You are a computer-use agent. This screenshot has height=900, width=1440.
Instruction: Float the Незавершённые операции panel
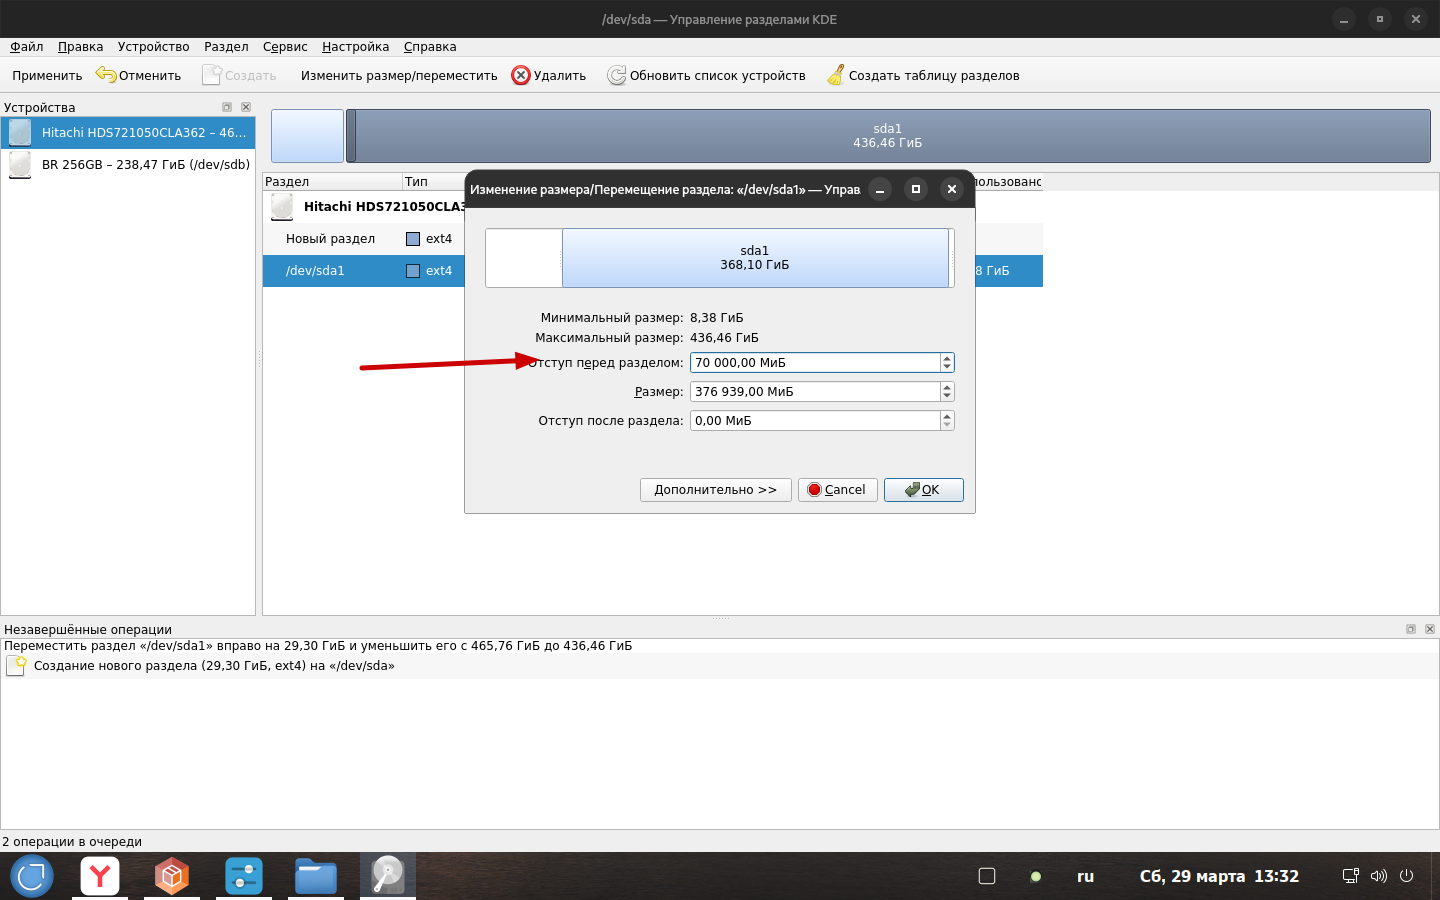(x=1411, y=629)
